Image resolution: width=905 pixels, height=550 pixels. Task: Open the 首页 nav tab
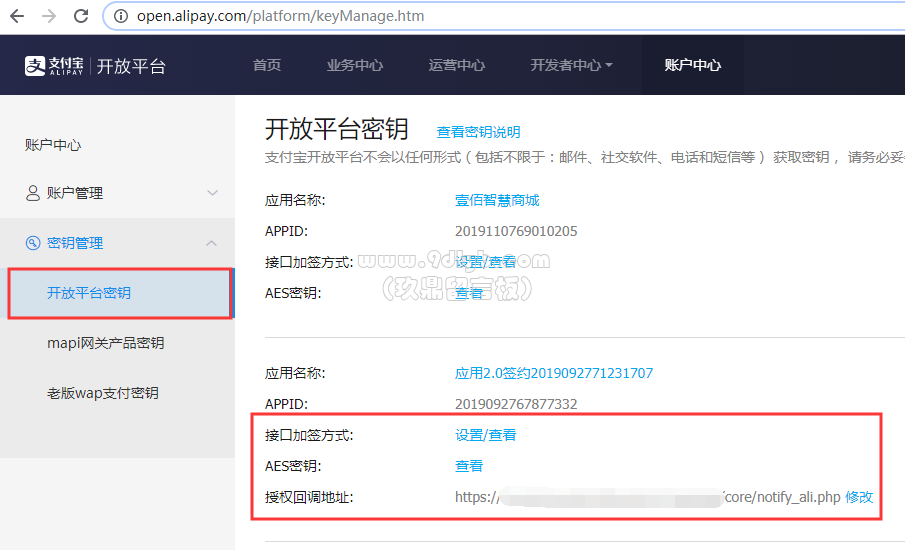[x=267, y=65]
